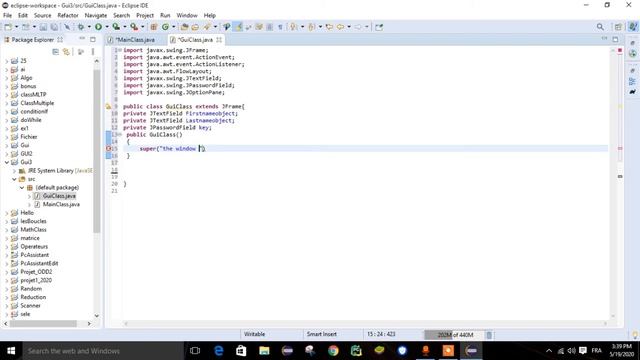
Task: Fold the imports block at line 1
Action: (120, 50)
